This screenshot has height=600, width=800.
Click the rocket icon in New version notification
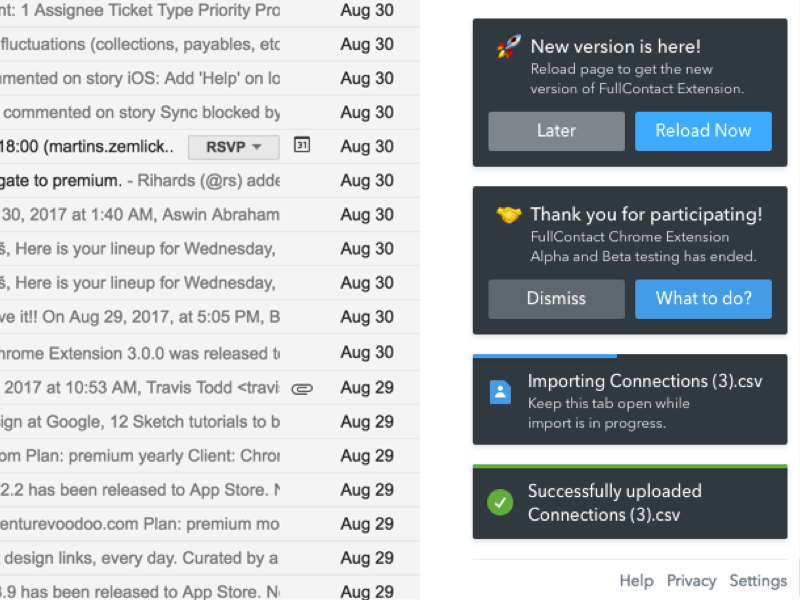(508, 46)
